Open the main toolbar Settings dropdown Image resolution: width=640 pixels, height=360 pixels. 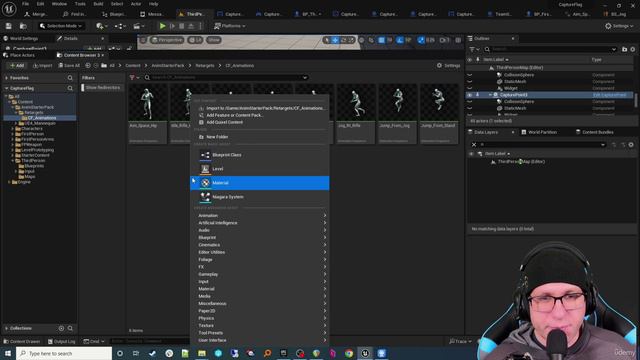click(619, 26)
